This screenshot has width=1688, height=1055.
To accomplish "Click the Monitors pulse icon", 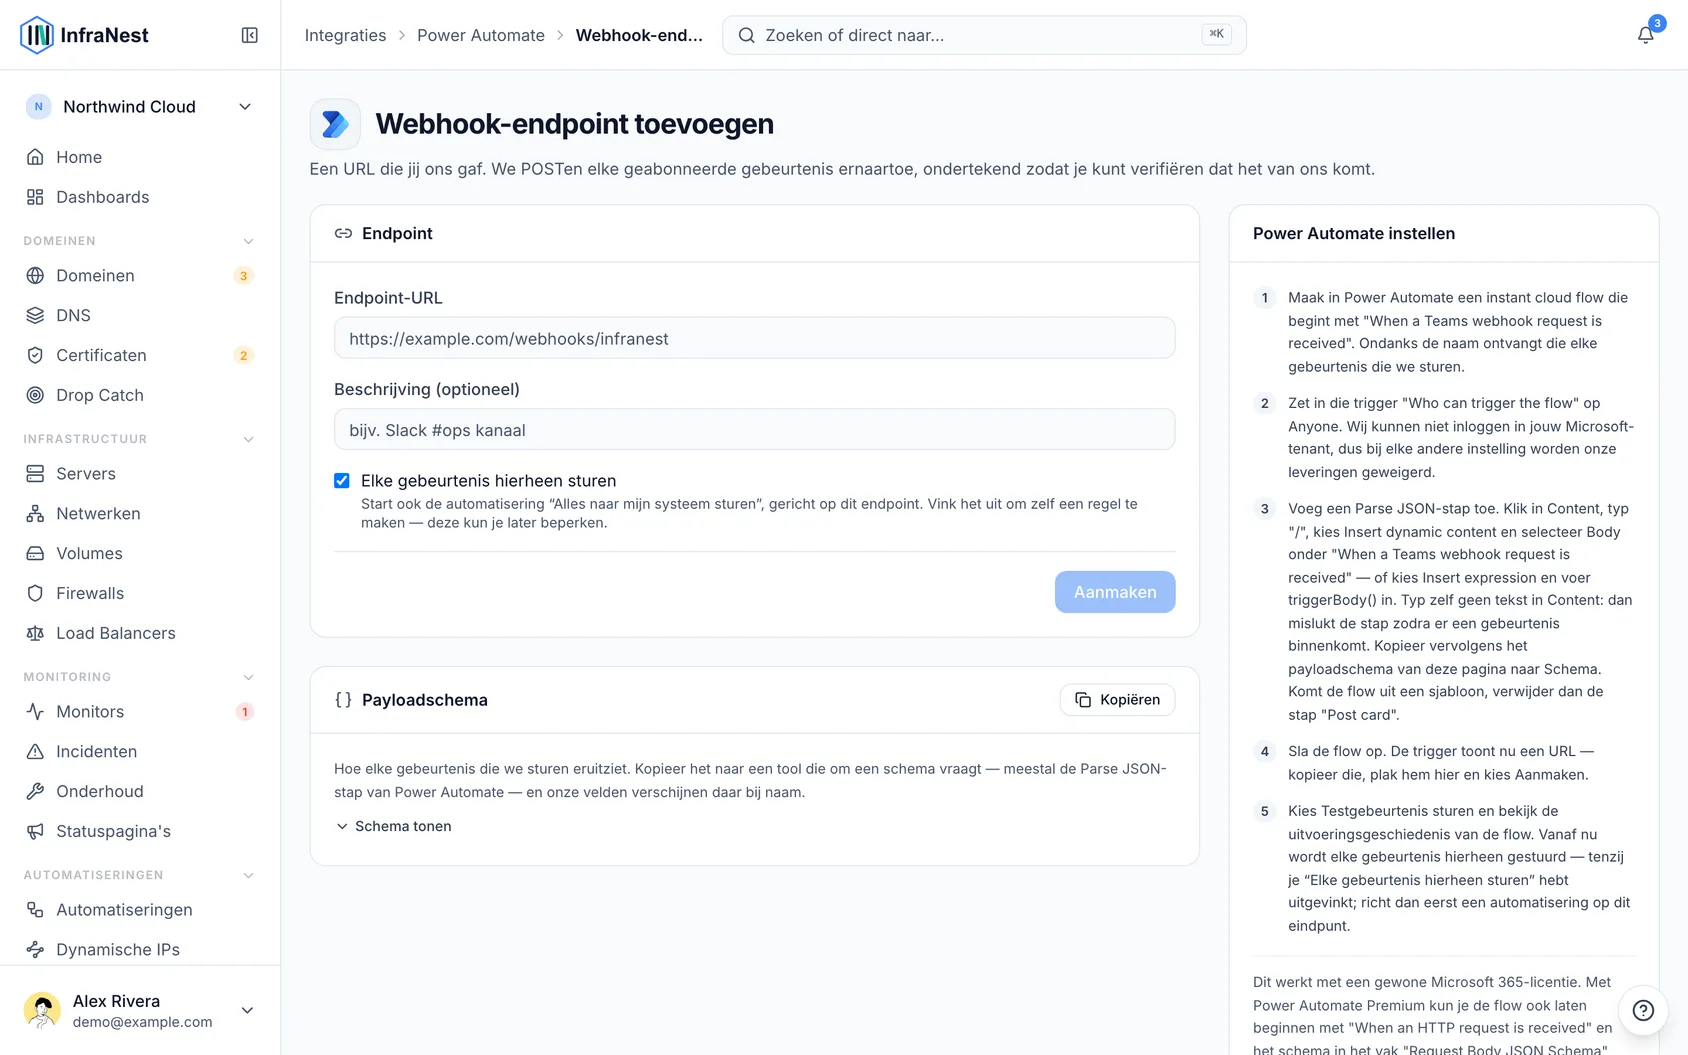I will pos(35,711).
